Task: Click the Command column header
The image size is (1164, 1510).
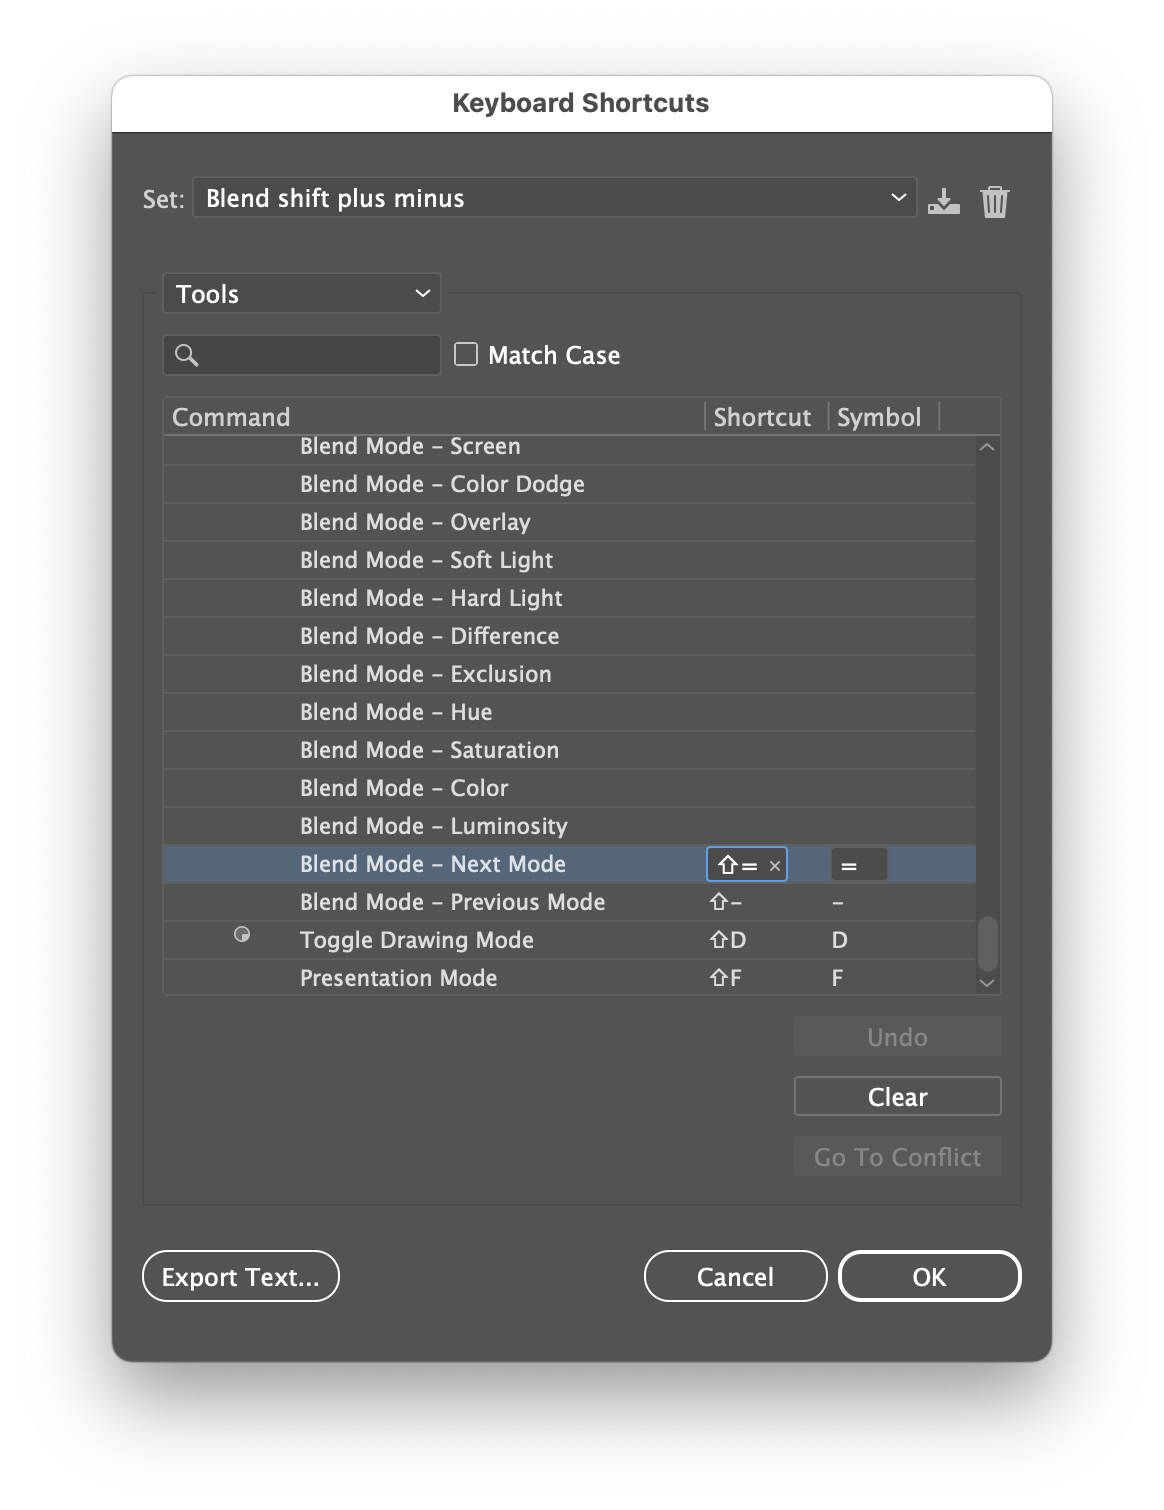Action: [231, 417]
